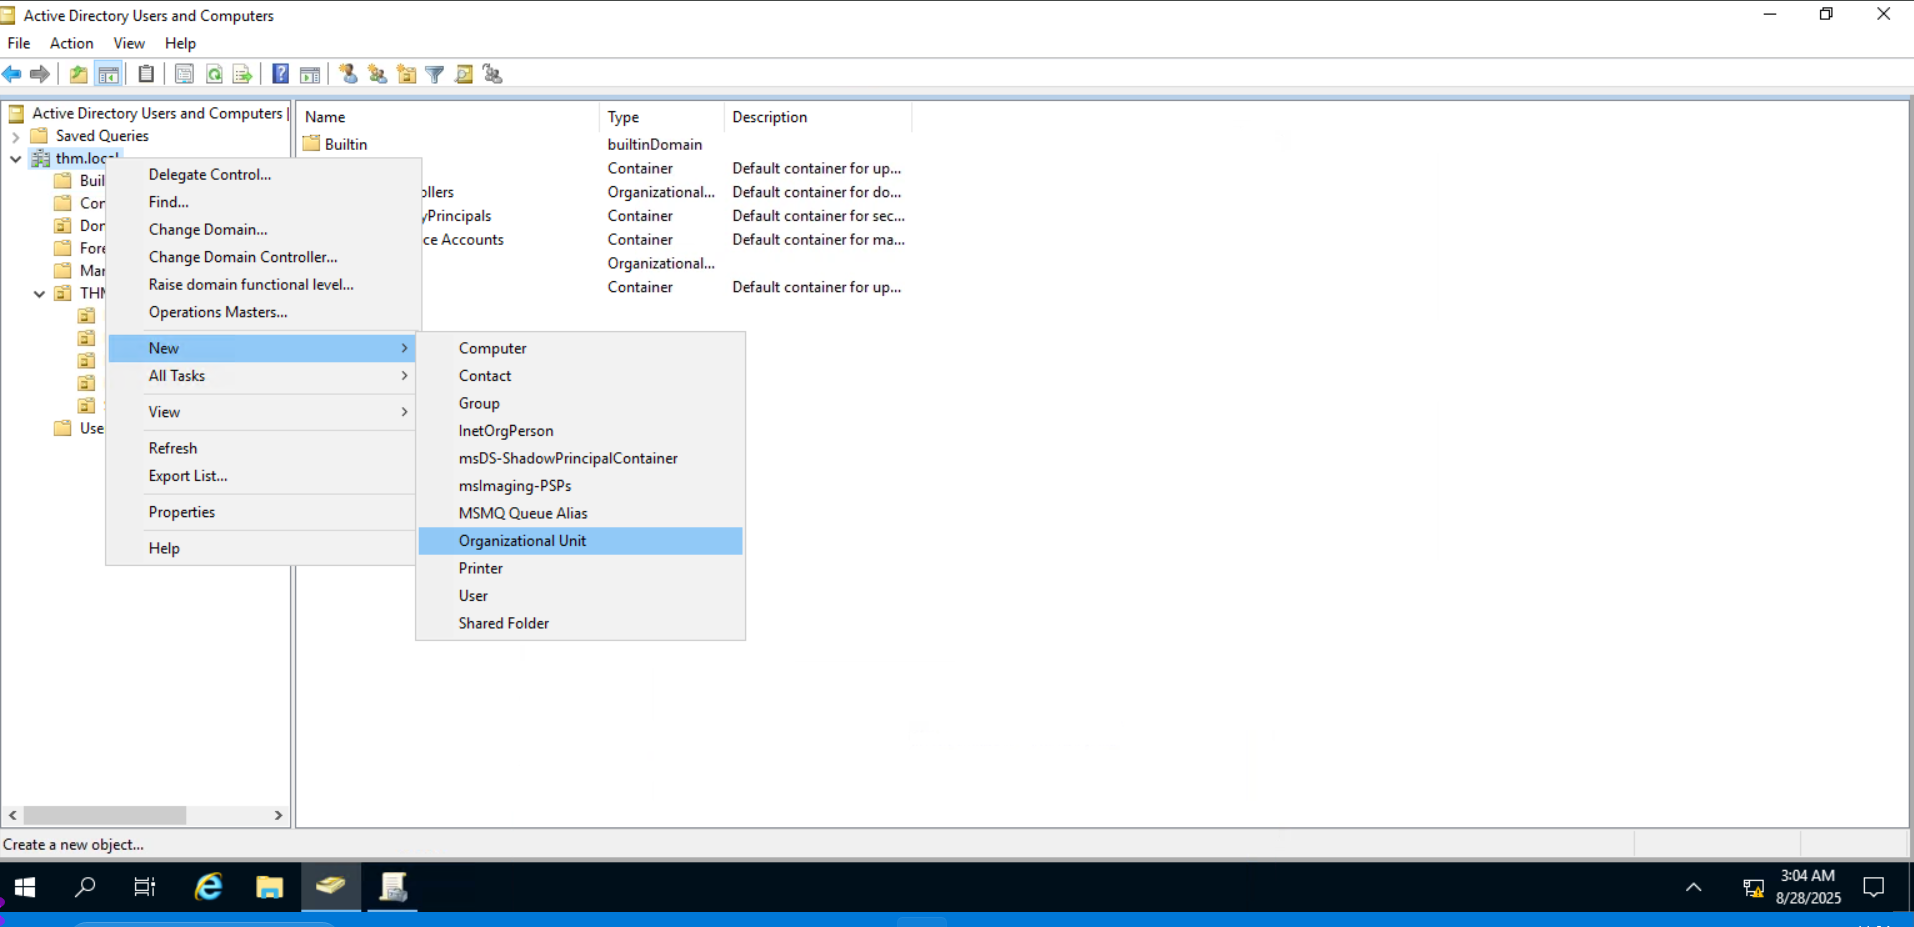1914x927 pixels.
Task: Toggle the Show/Hide Action Pane icon
Action: pos(310,74)
